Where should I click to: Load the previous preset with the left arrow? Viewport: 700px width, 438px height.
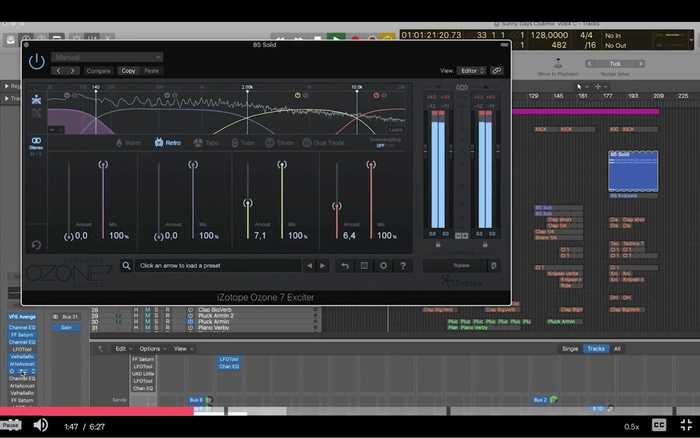click(x=309, y=266)
